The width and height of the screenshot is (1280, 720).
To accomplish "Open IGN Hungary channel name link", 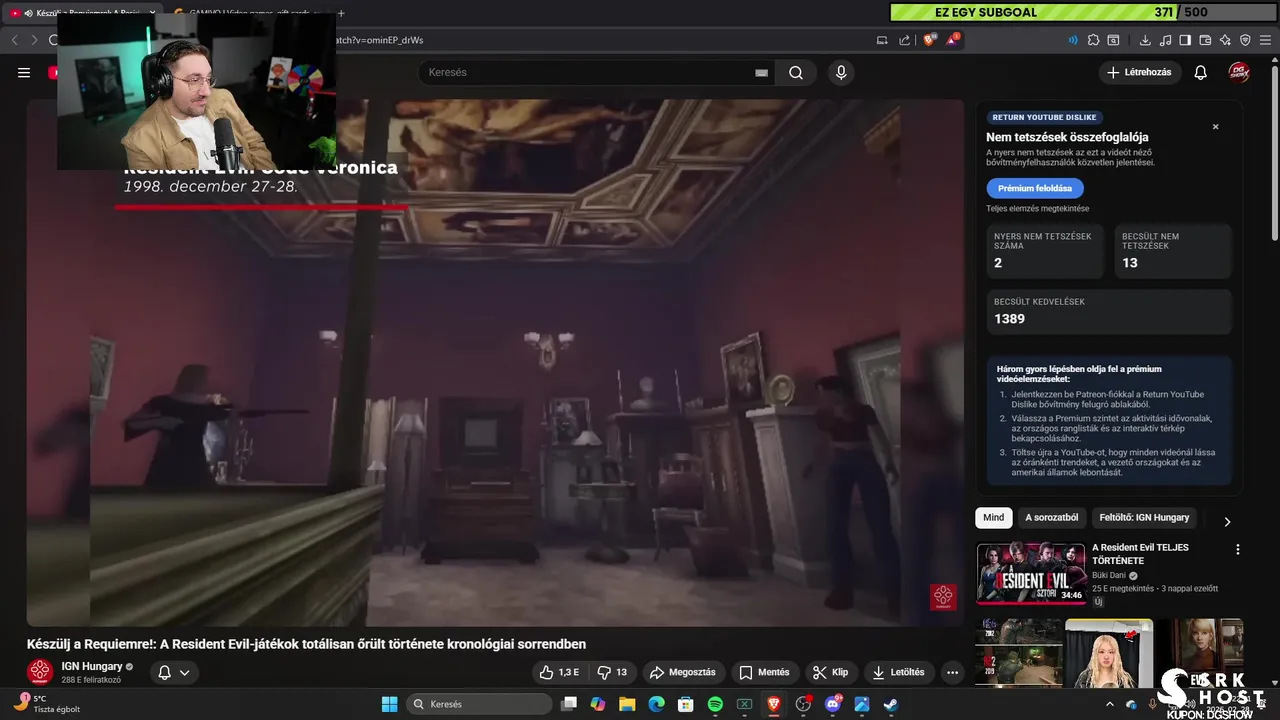I will pos(92,666).
